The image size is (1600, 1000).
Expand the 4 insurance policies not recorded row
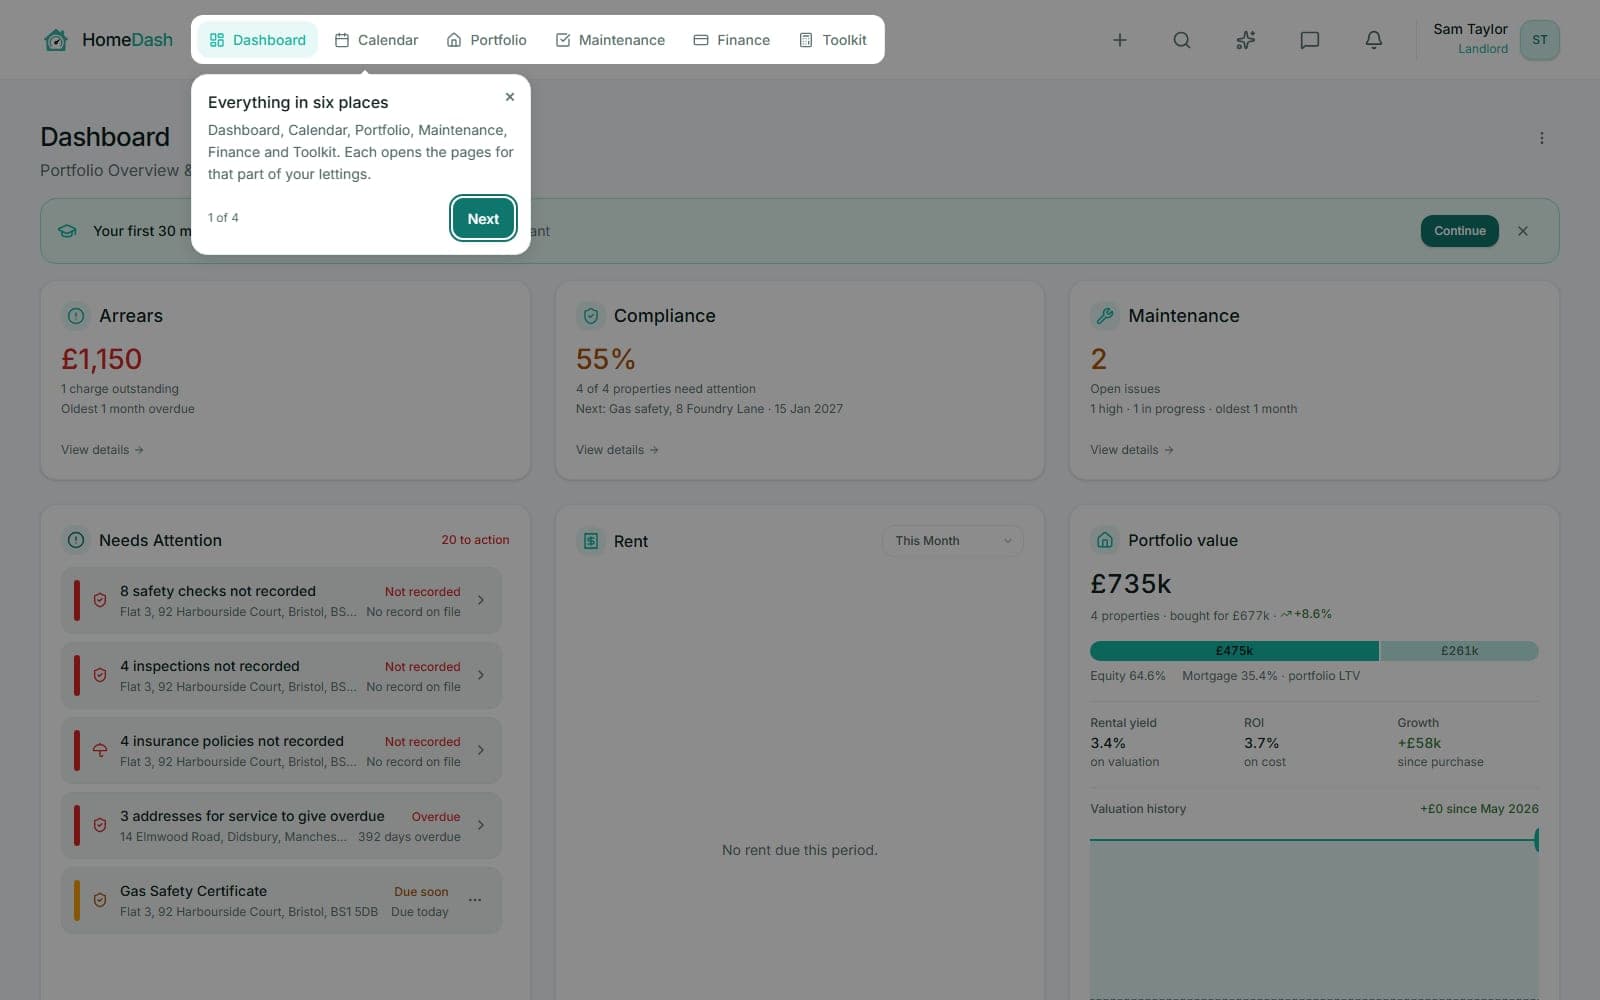click(281, 750)
